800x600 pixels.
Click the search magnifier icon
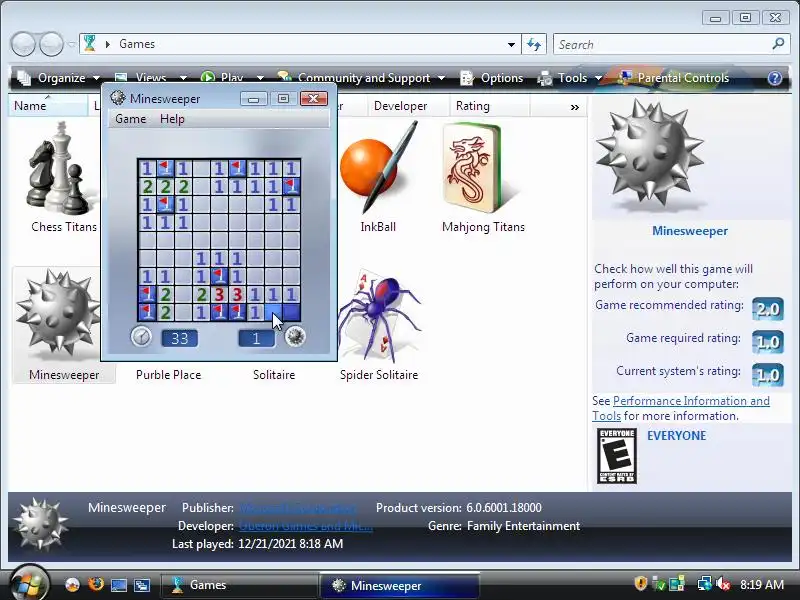coord(778,44)
